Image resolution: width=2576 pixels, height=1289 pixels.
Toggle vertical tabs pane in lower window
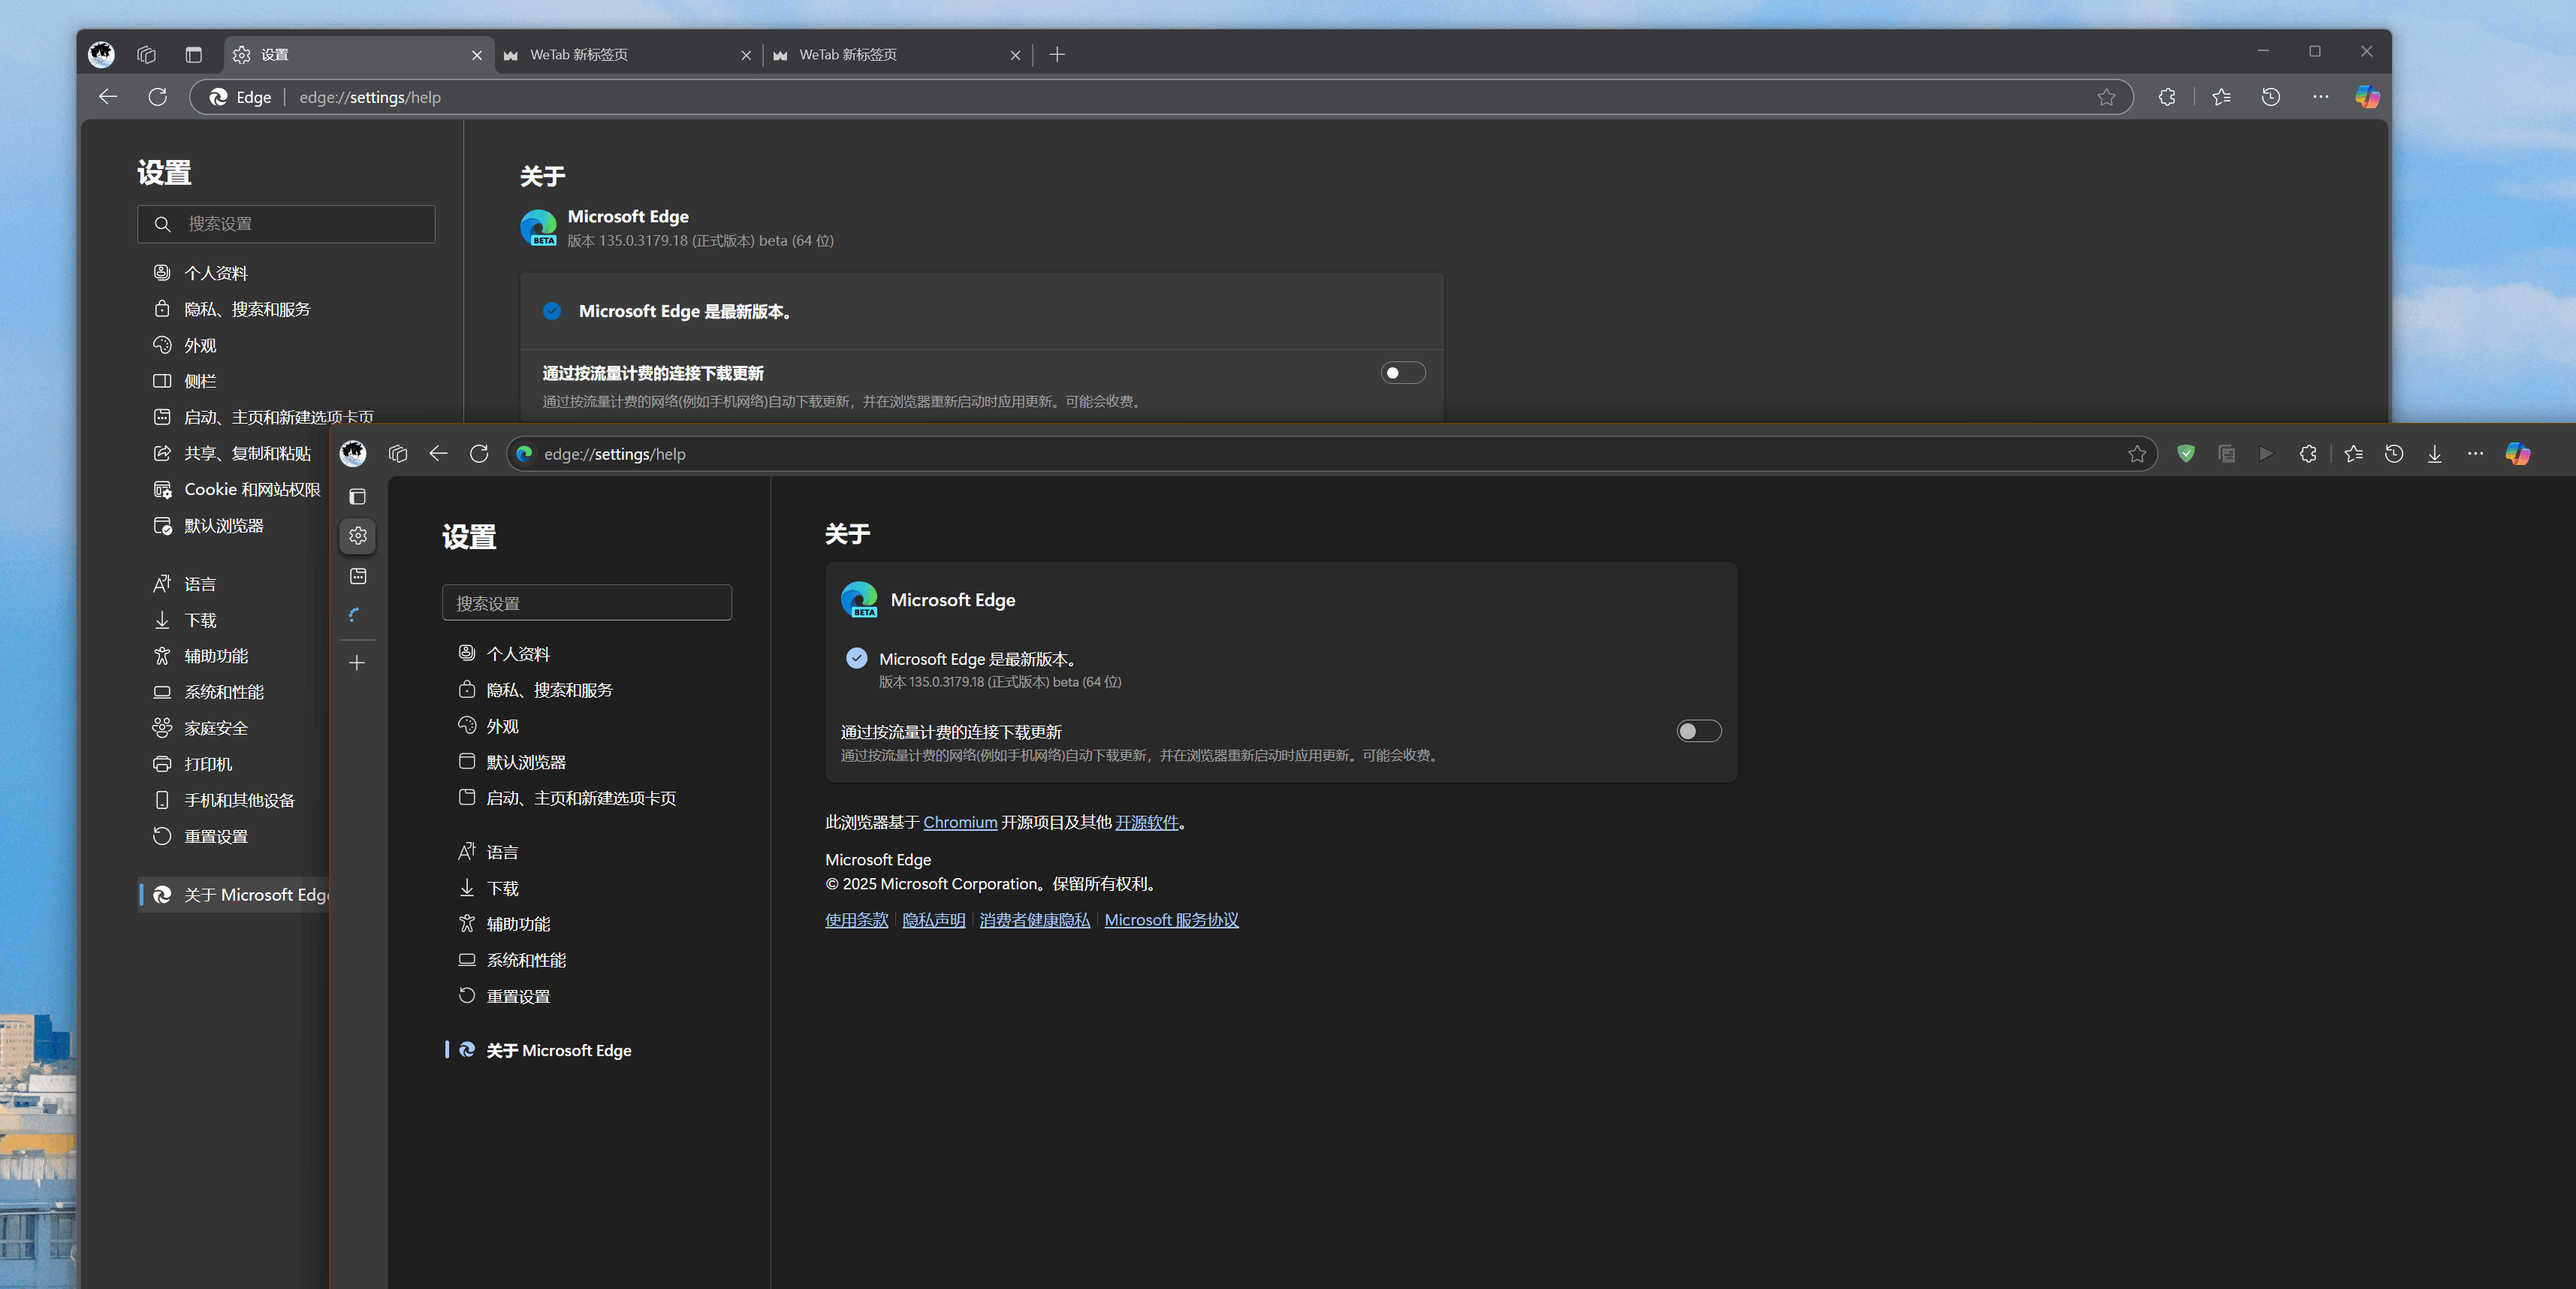click(x=357, y=497)
